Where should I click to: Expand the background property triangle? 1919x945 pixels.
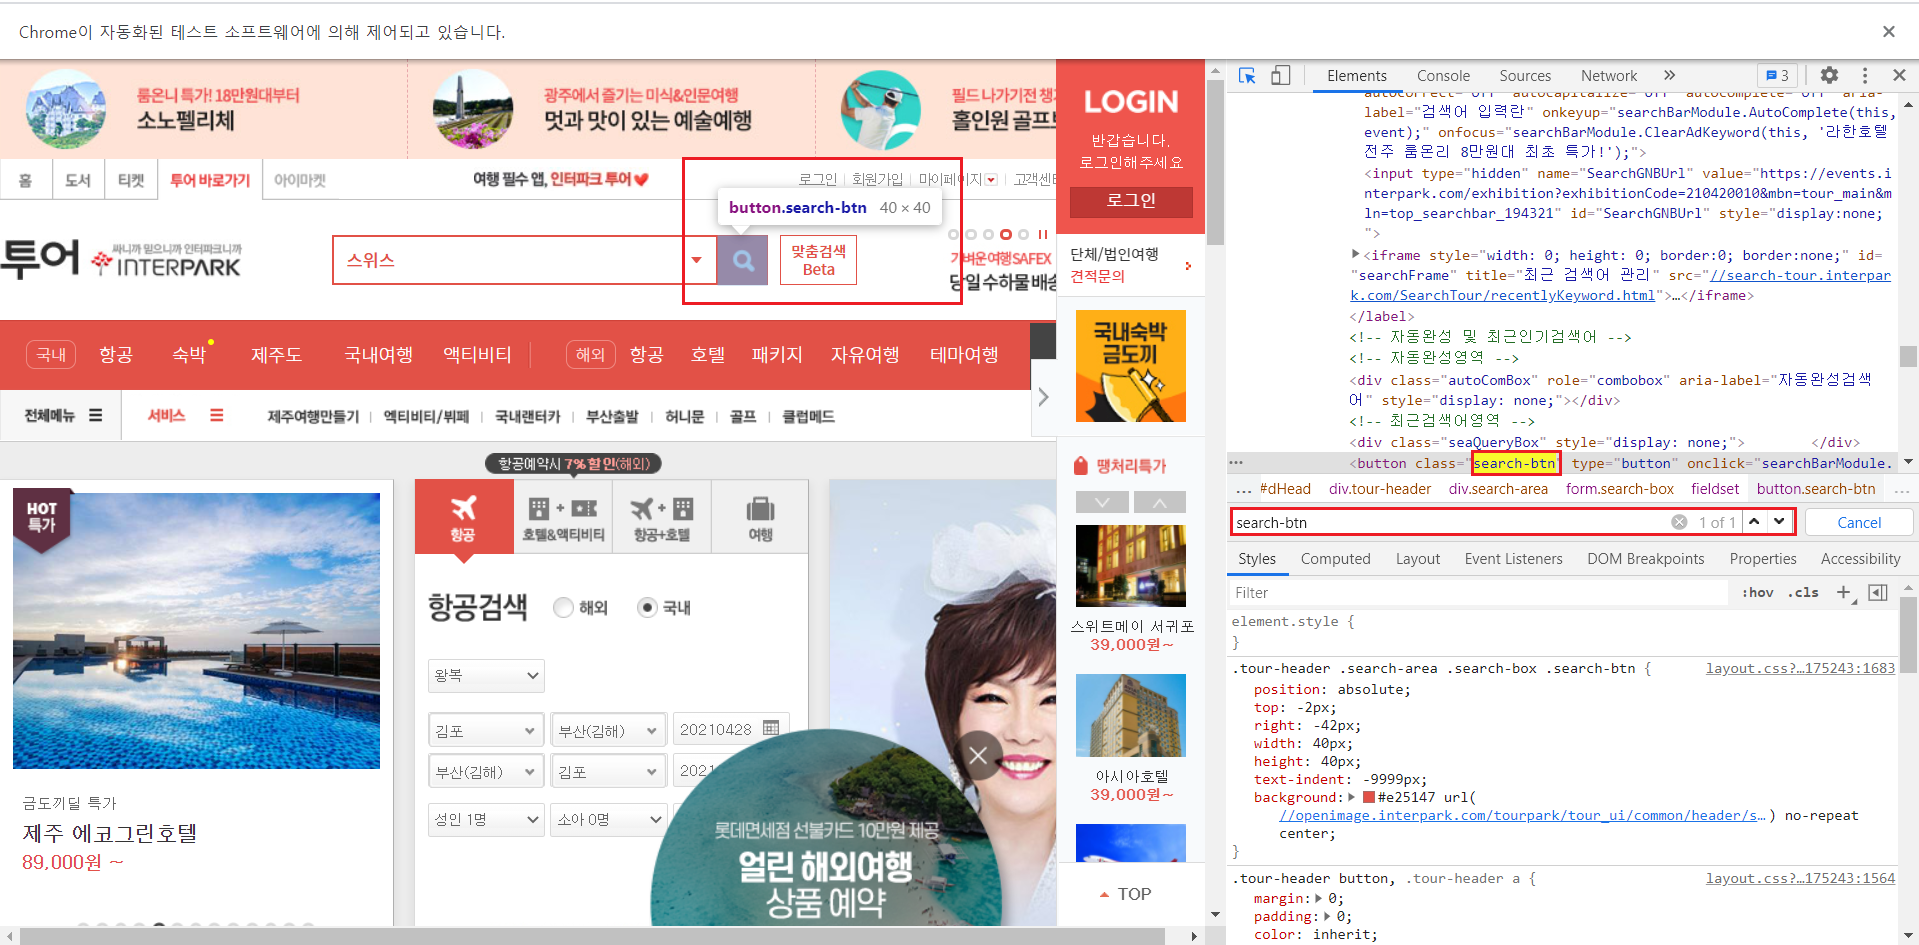tap(1352, 797)
